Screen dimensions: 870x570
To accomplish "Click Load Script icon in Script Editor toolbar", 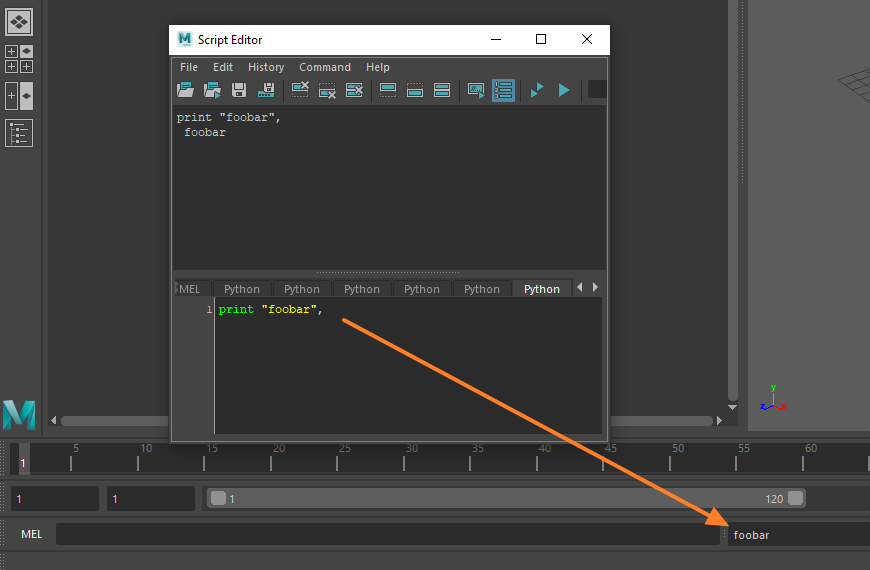I will (185, 90).
